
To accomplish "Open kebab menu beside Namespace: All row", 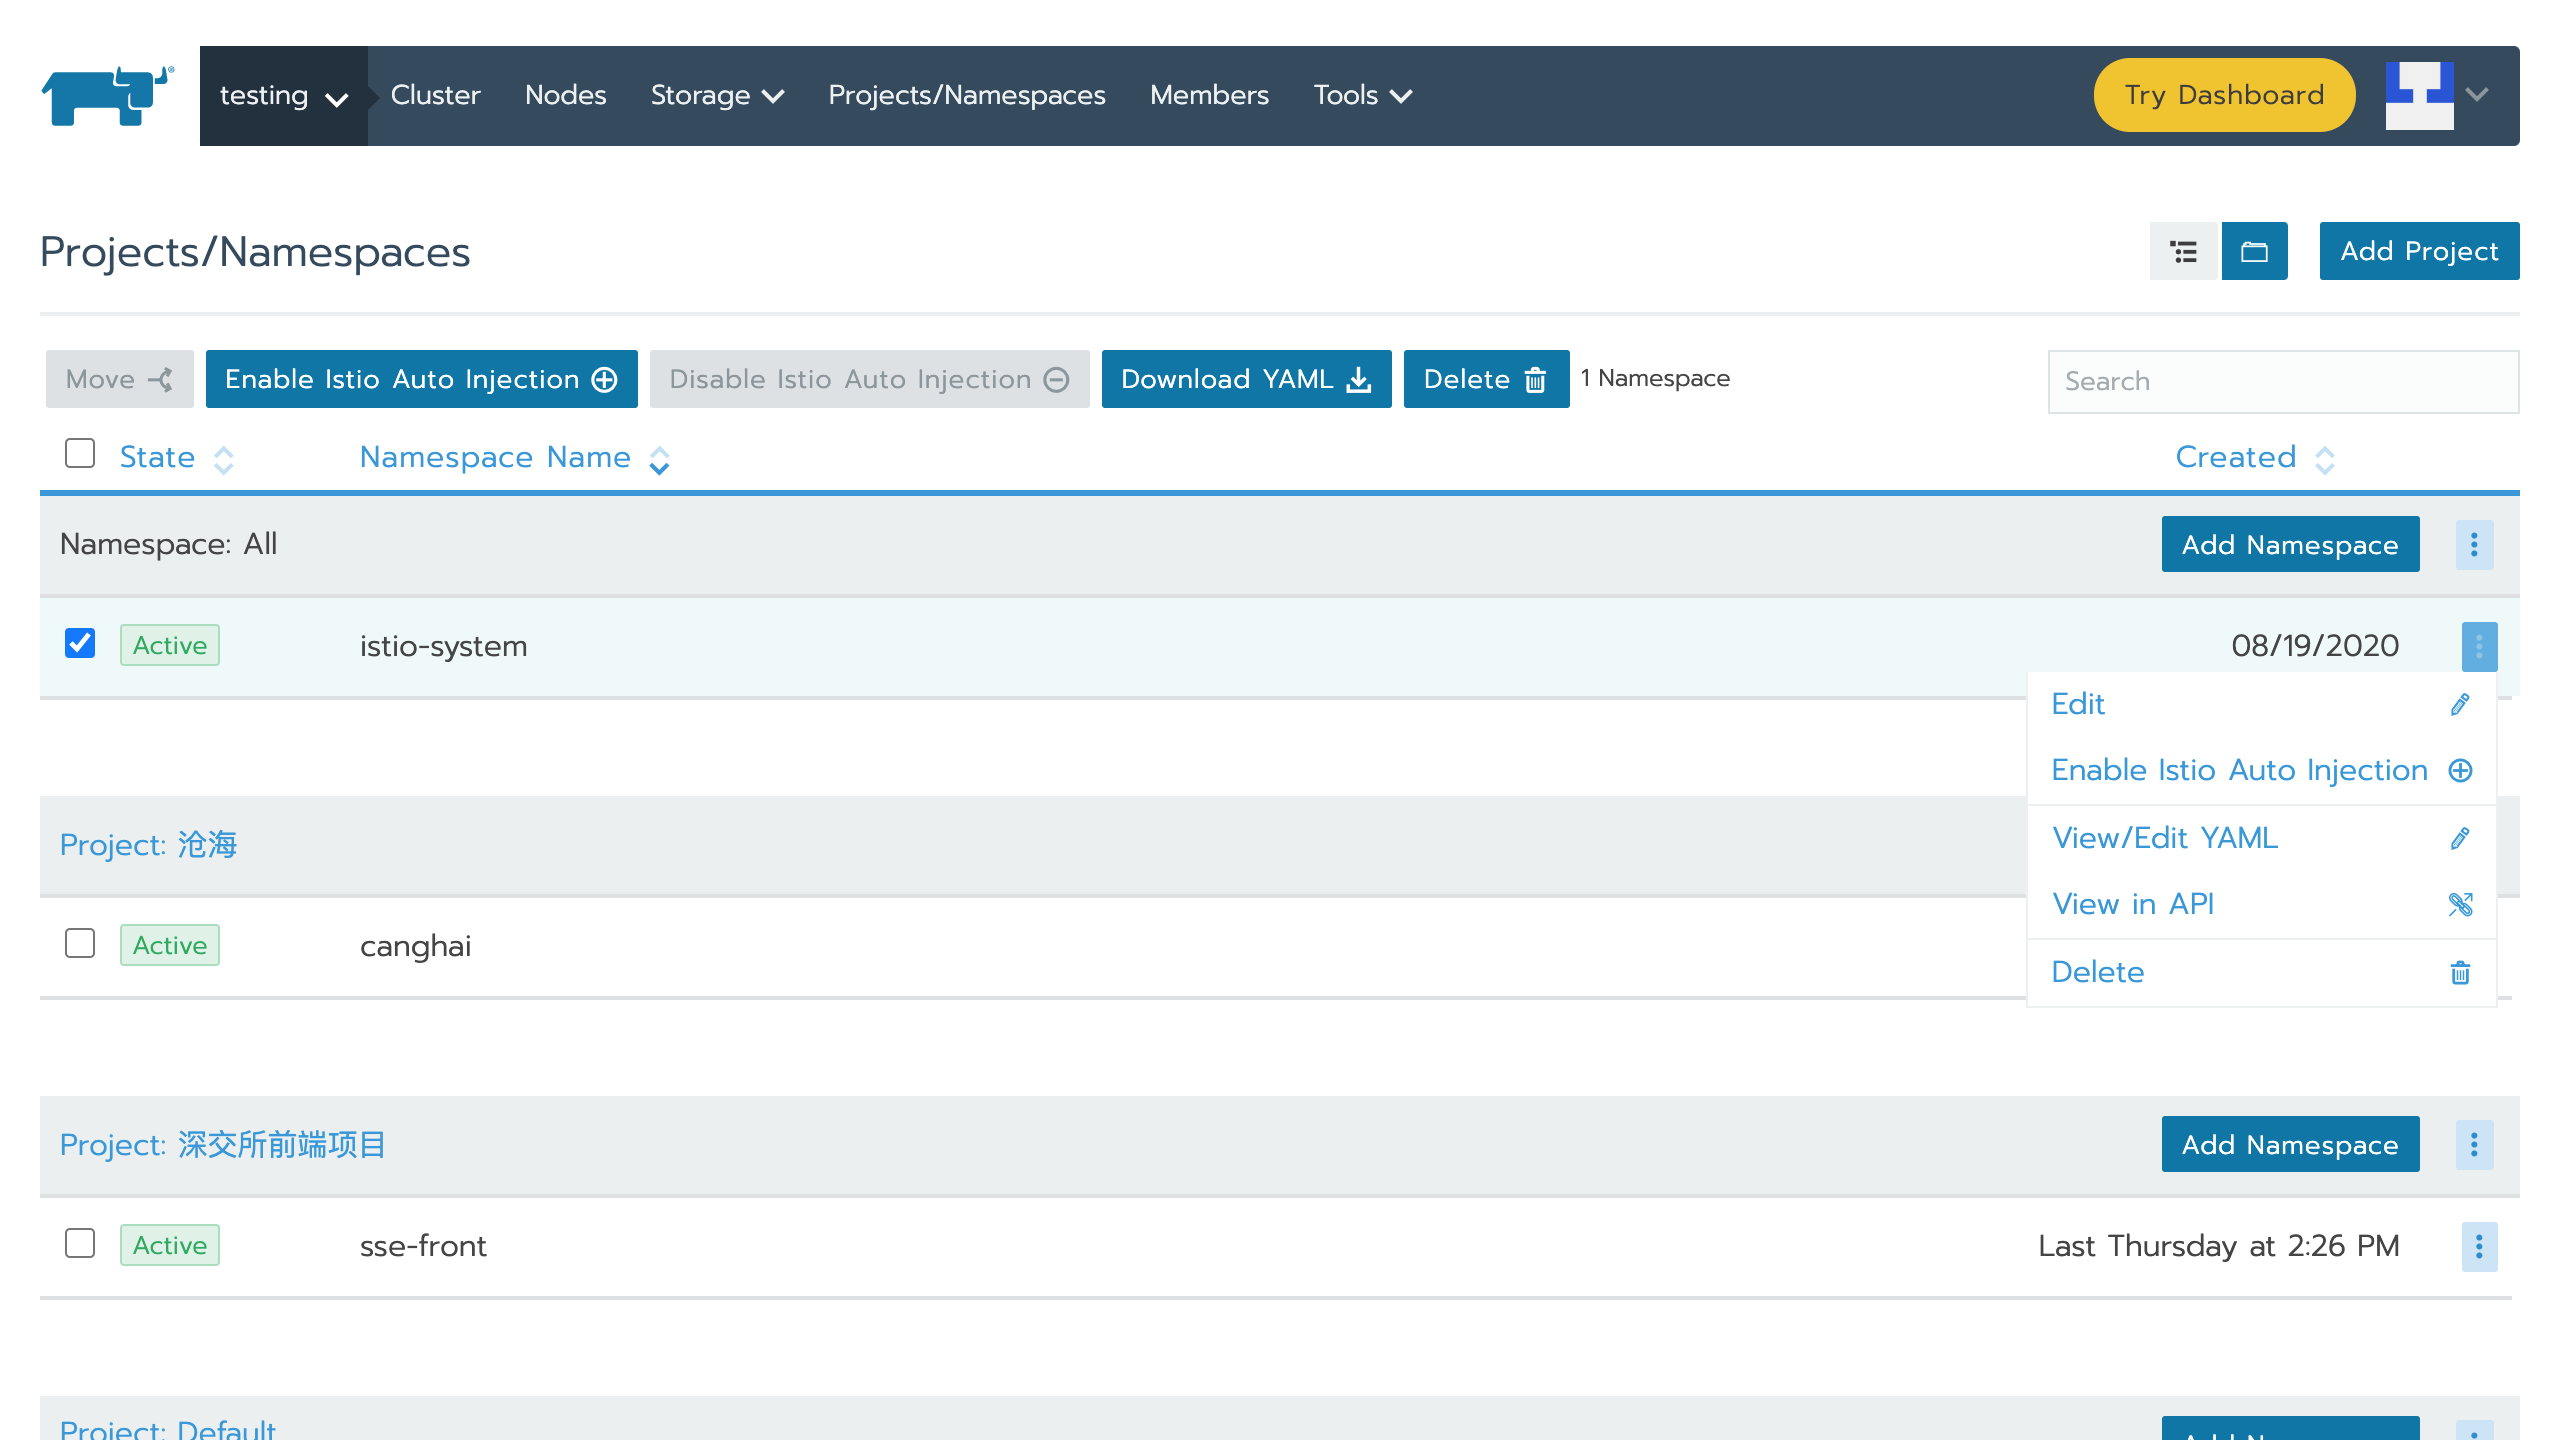I will coord(2477,544).
